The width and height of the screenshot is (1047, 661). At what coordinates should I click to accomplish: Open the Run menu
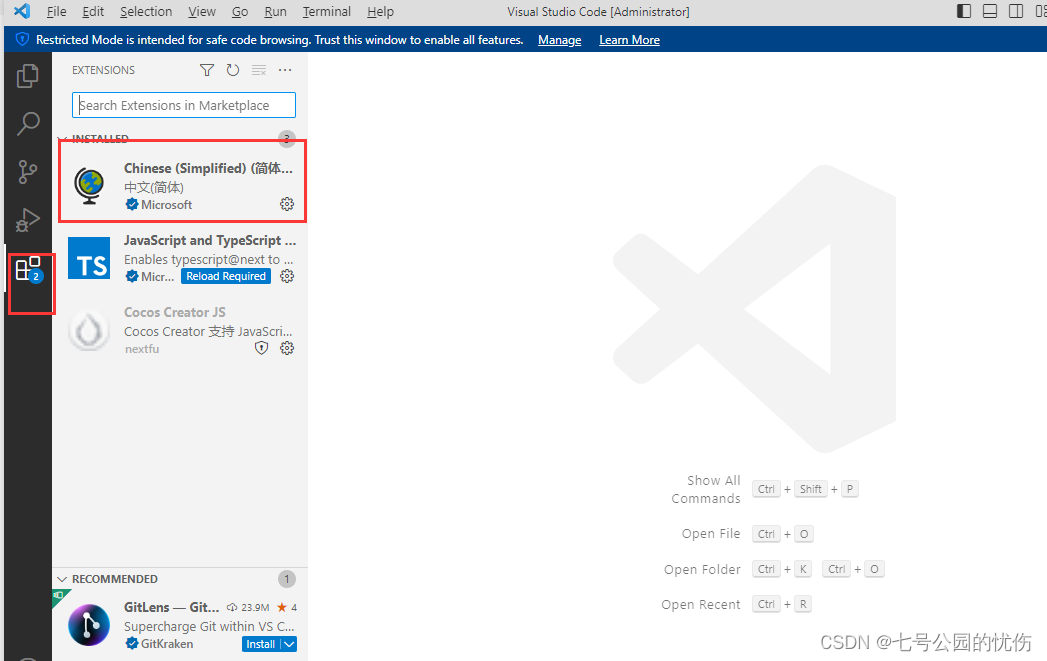coord(275,11)
